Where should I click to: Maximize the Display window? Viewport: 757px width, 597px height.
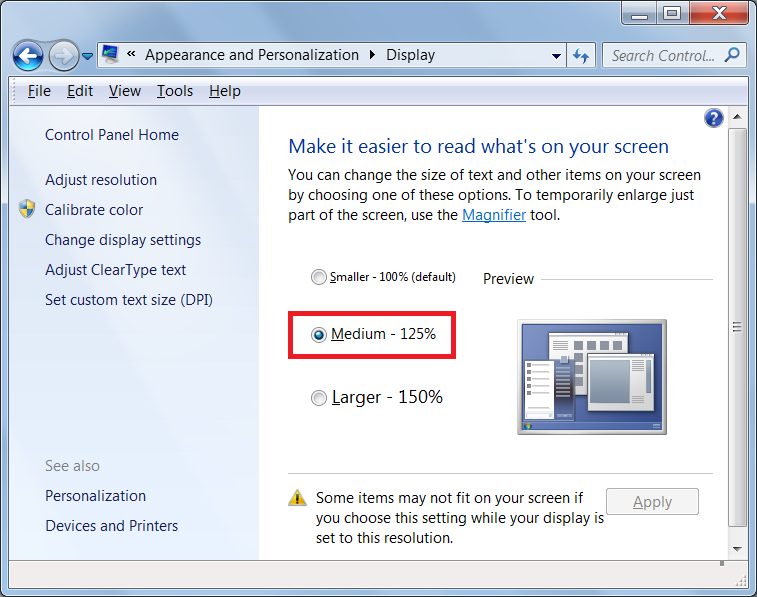(x=672, y=14)
